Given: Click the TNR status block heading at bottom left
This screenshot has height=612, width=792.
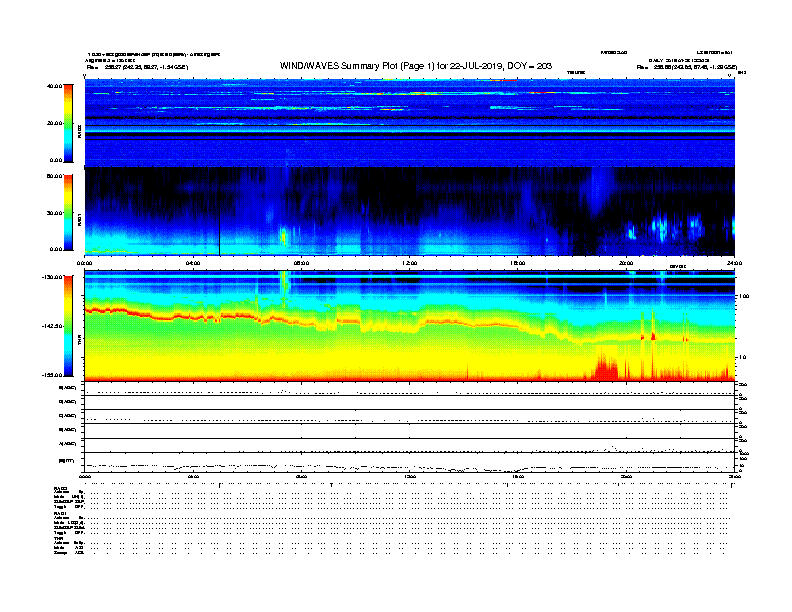Looking at the screenshot, I should pos(58,539).
